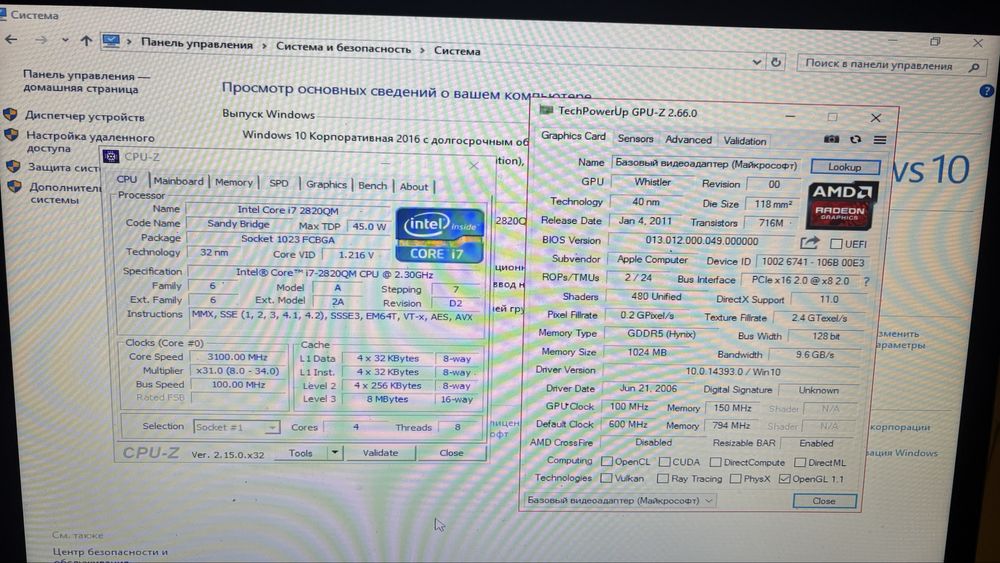Toggle the CUDA checkbox
1000x563 pixels.
pos(665,462)
